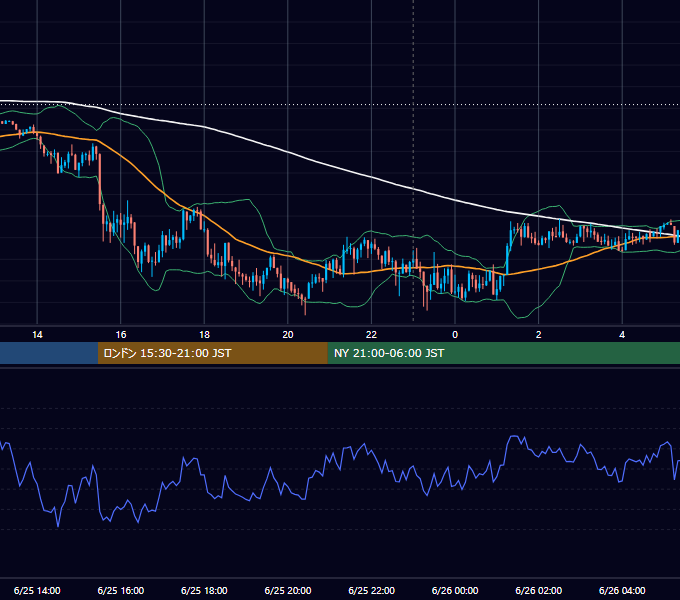Click the 6/25 20:00 date label
The height and width of the screenshot is (600, 680).
(x=288, y=590)
